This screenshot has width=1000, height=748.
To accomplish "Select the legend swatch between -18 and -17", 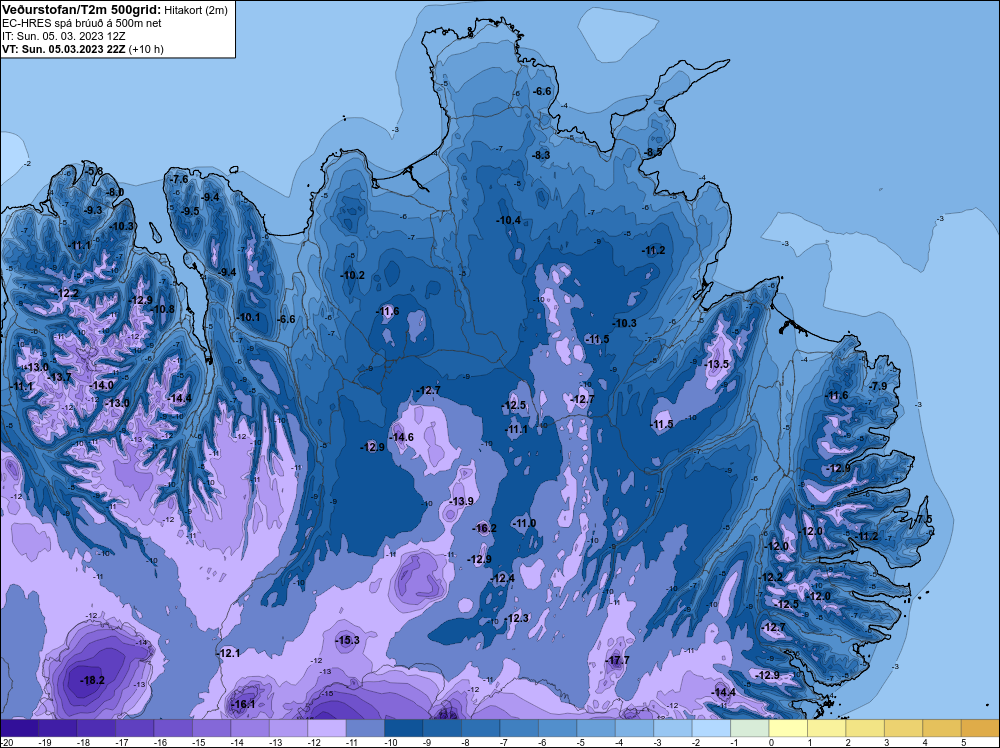I will click(96, 728).
